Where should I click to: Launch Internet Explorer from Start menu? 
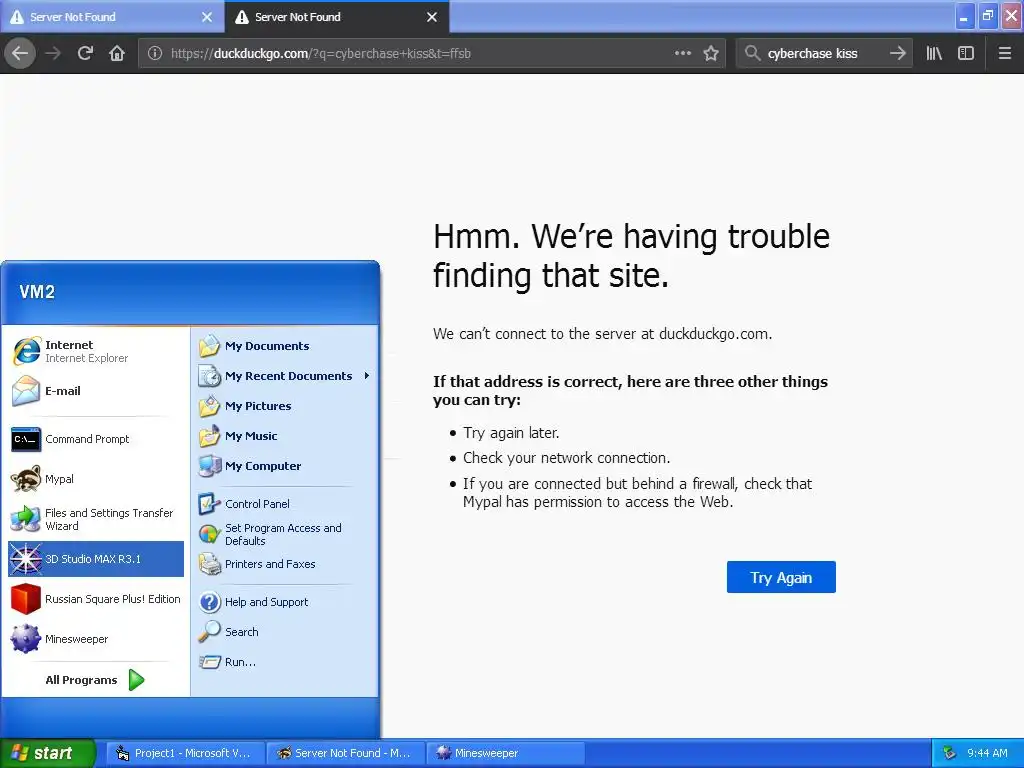(x=96, y=351)
